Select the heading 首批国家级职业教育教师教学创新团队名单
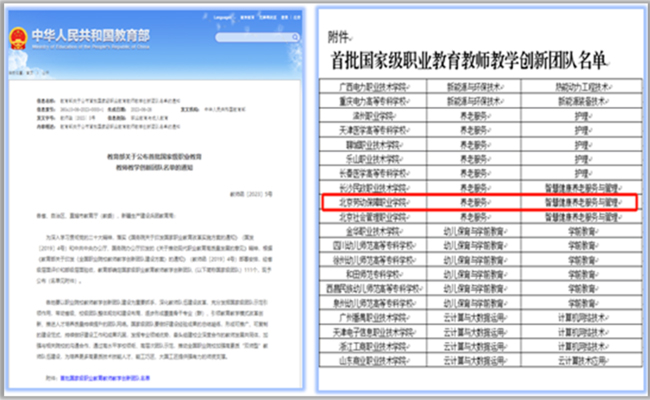This screenshot has height=400, width=650. tap(468, 61)
